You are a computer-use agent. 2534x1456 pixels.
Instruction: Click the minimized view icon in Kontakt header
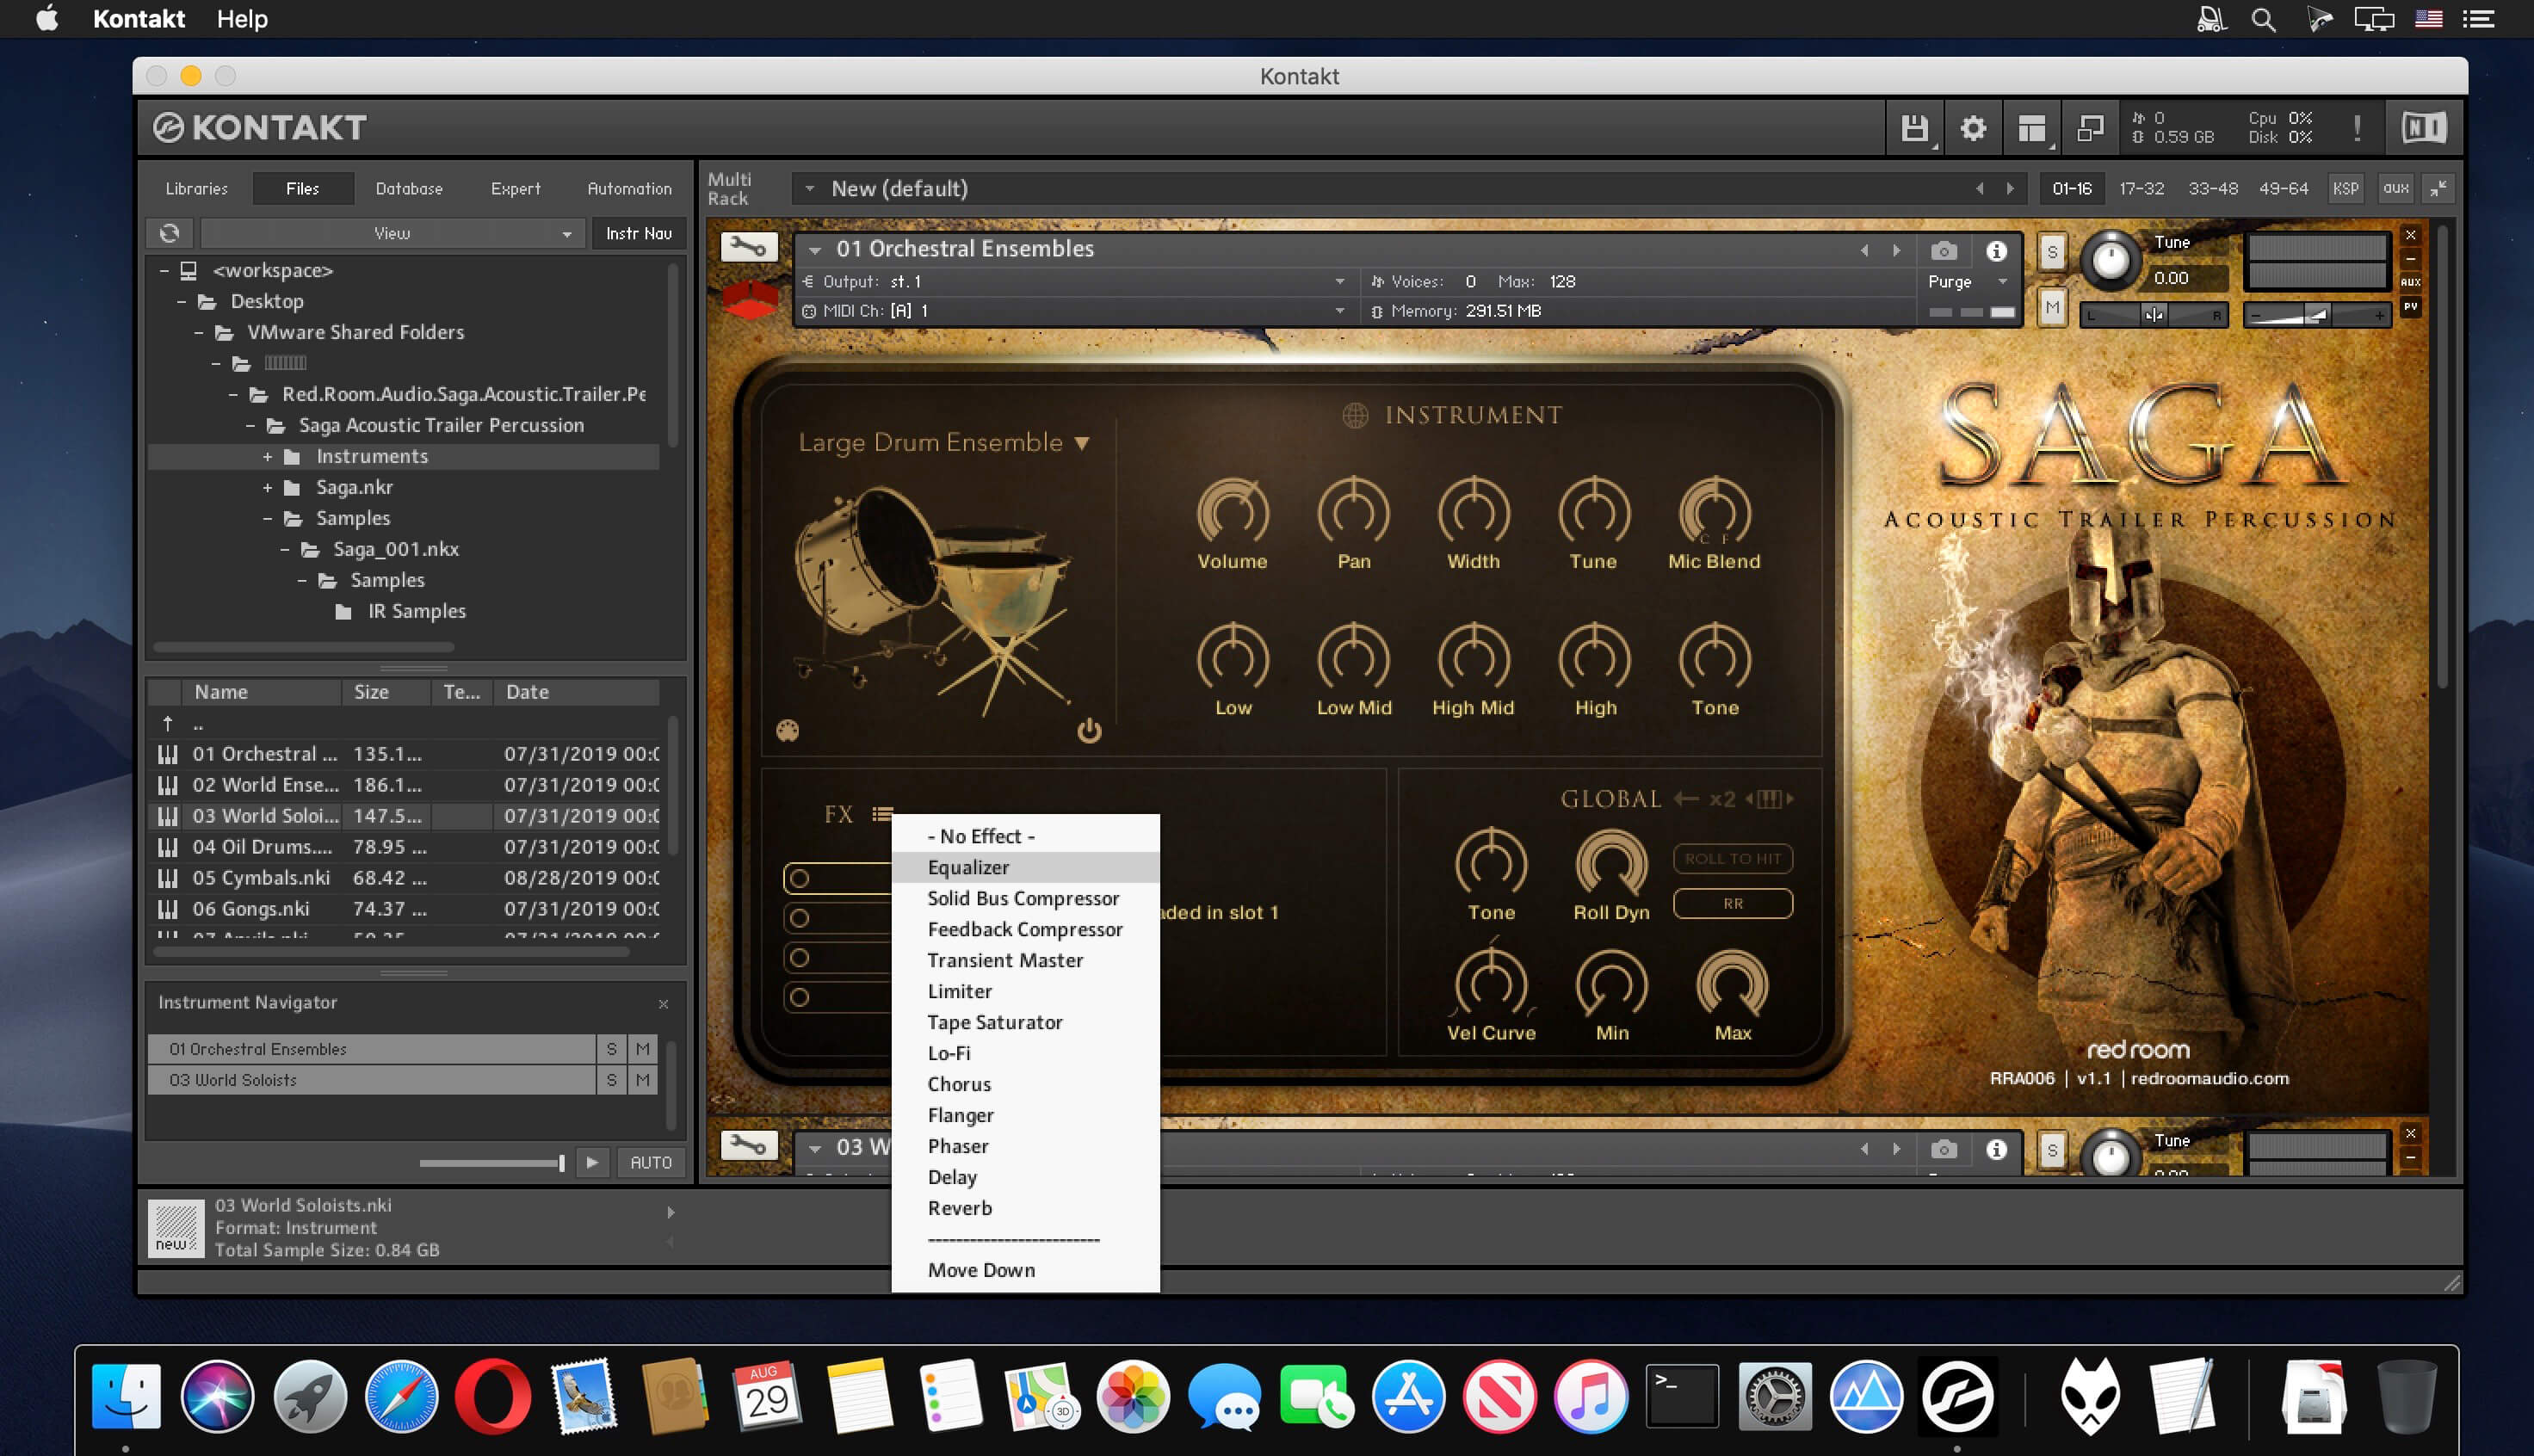[2090, 128]
